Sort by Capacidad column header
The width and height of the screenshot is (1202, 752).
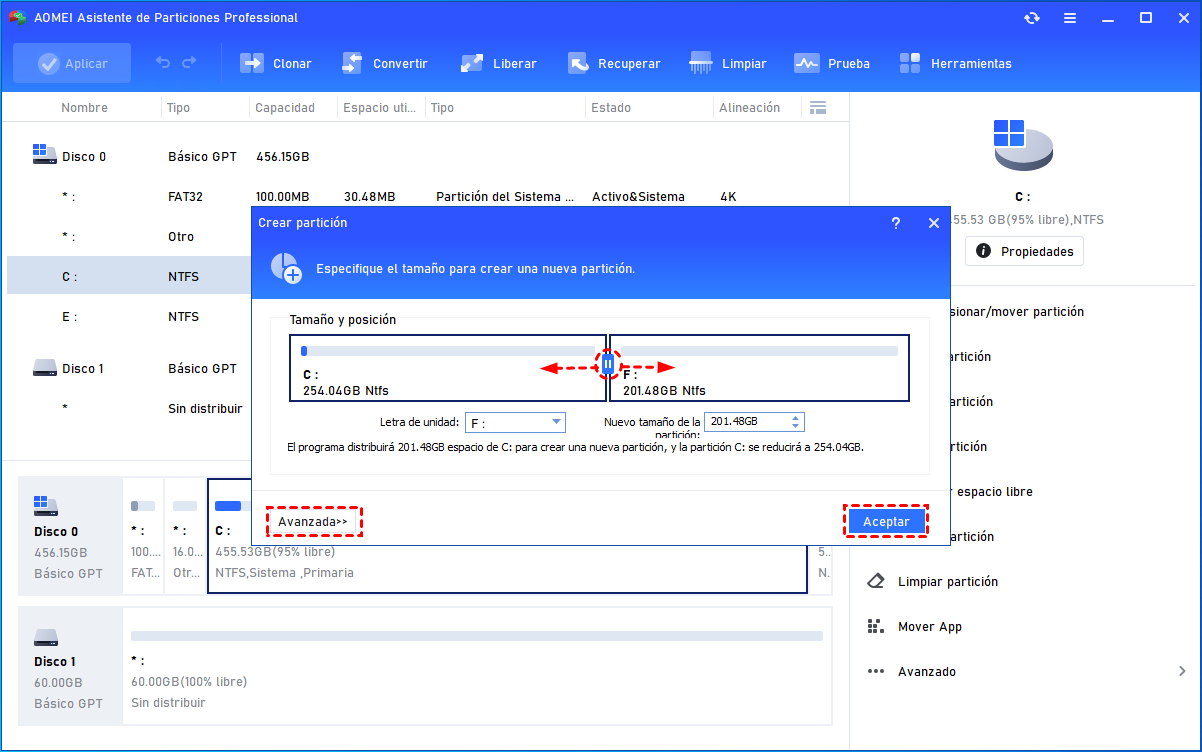click(284, 107)
